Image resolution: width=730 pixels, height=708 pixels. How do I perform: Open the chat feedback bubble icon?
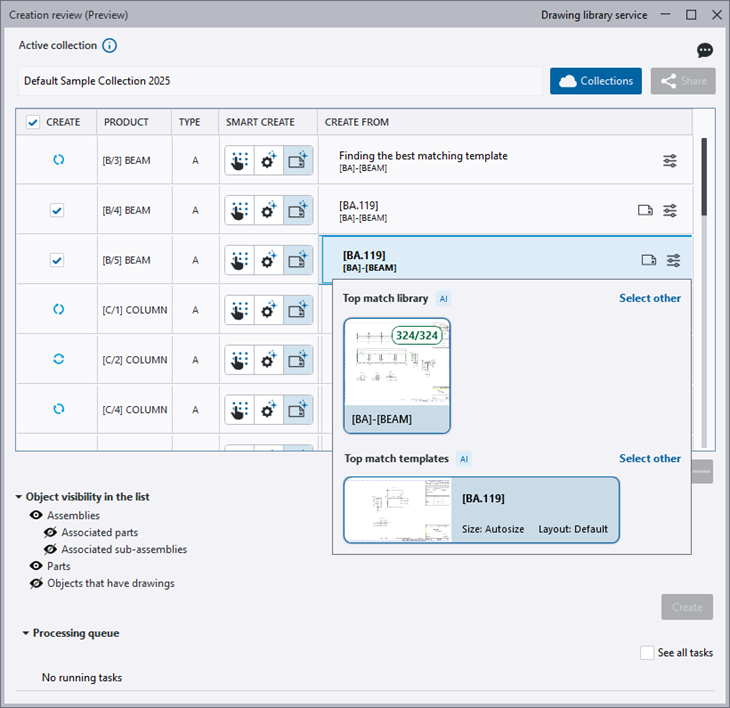point(705,51)
